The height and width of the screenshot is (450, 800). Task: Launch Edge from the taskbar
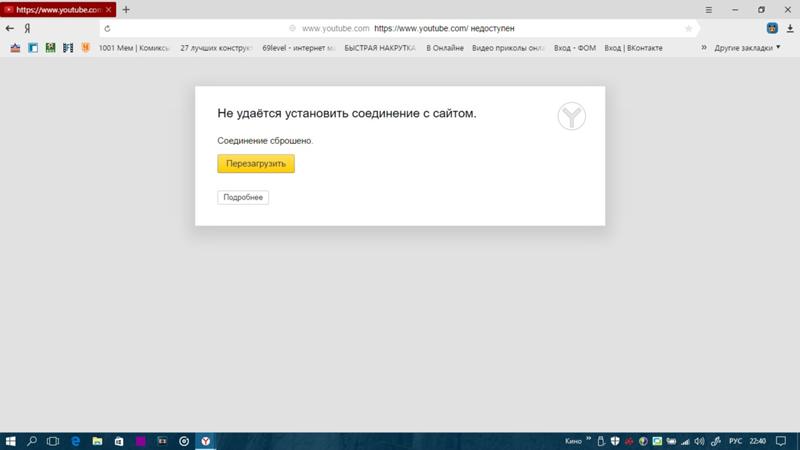click(x=76, y=441)
